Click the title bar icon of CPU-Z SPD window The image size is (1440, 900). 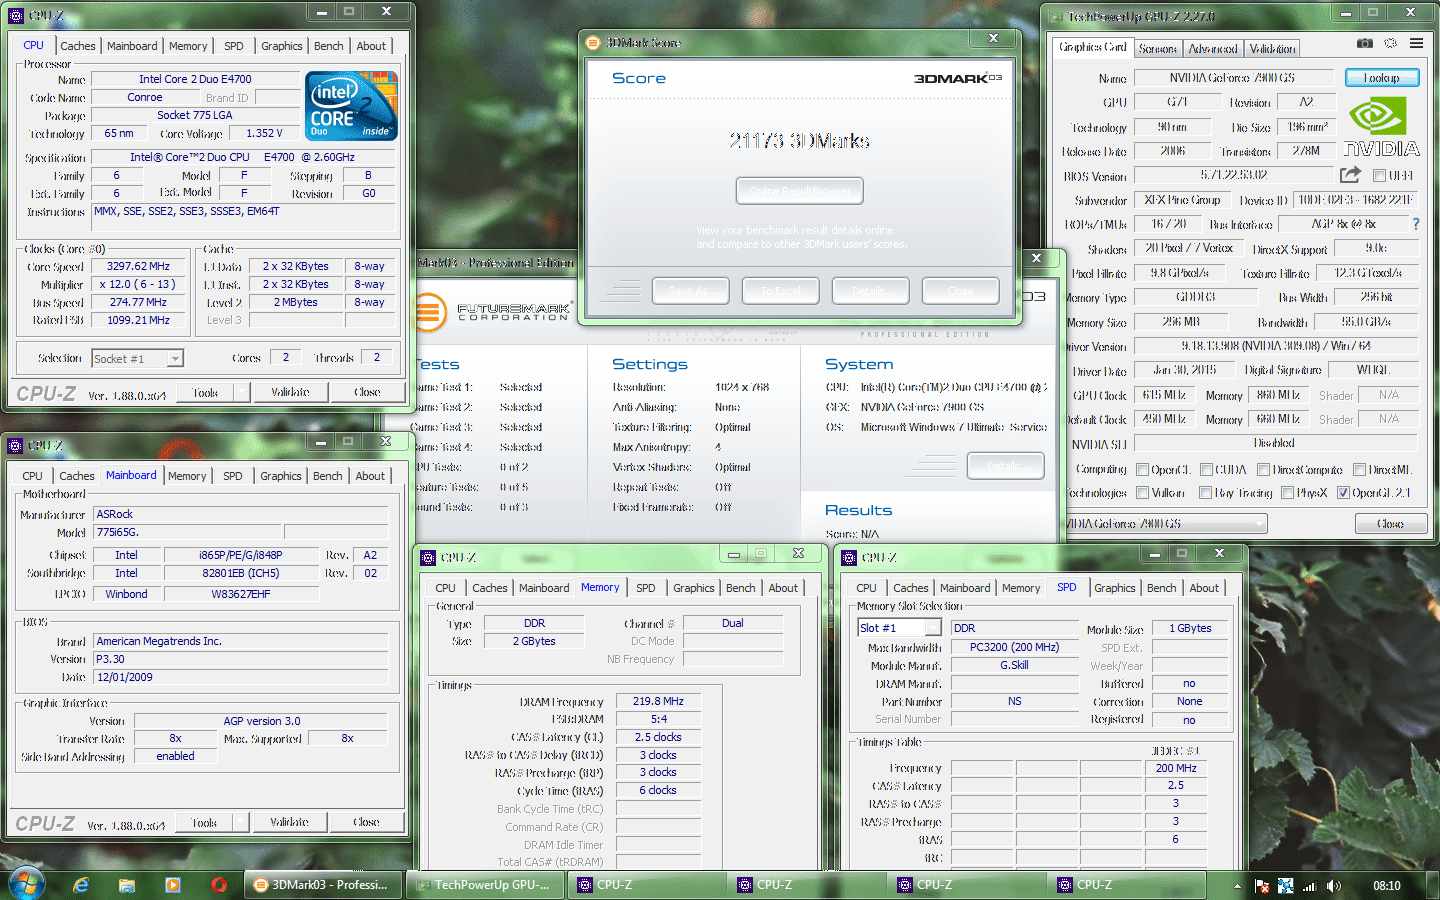pyautogui.click(x=849, y=557)
